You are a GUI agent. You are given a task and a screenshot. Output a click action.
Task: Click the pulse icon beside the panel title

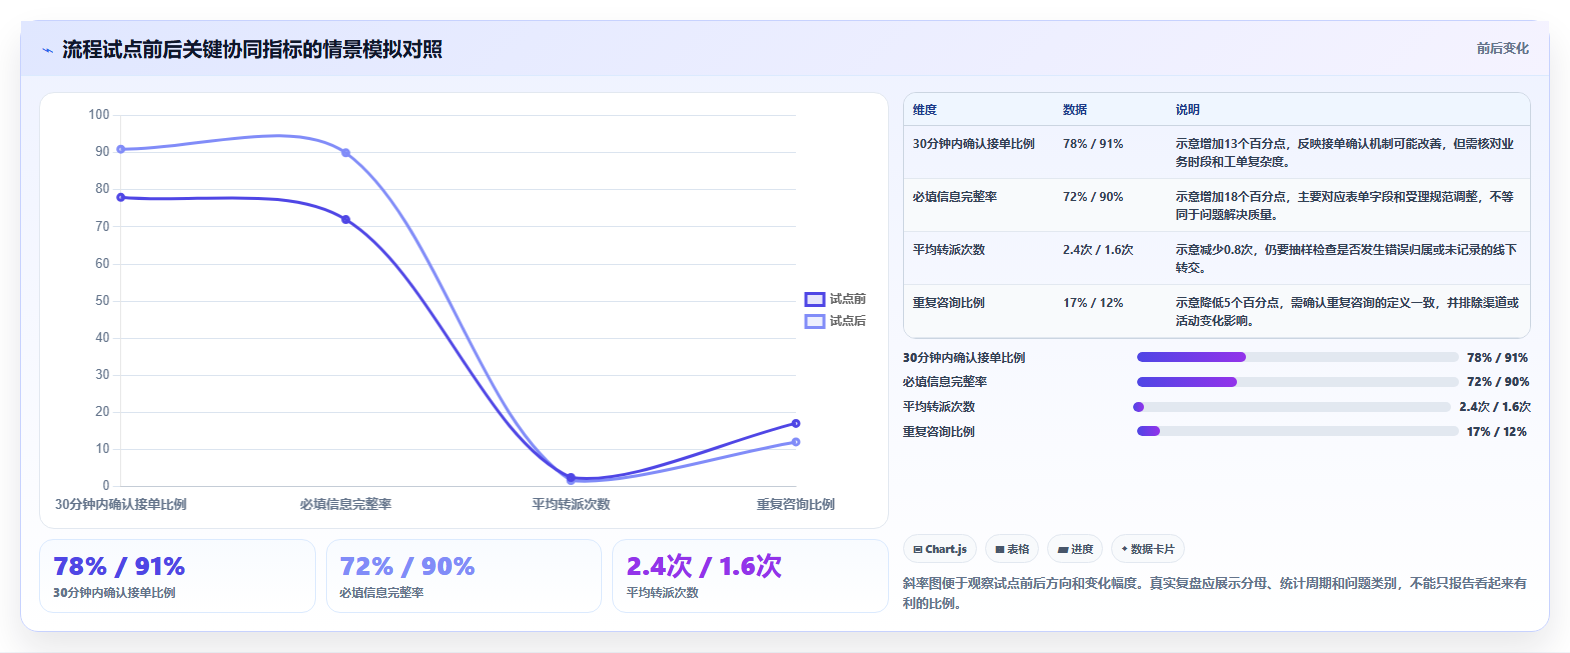[47, 50]
